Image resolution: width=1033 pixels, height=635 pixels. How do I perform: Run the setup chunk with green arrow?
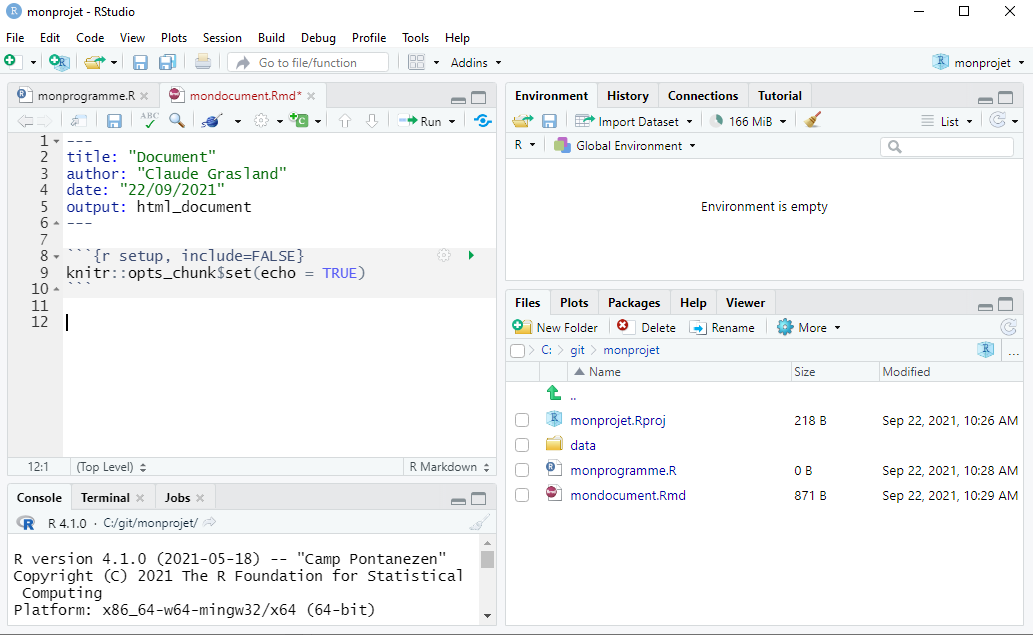pos(471,256)
